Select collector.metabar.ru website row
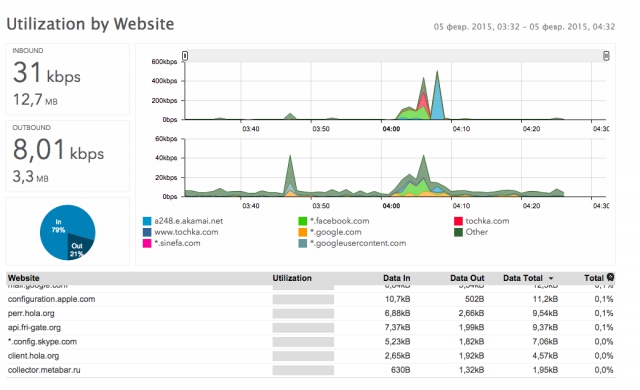640x390 pixels. click(310, 370)
